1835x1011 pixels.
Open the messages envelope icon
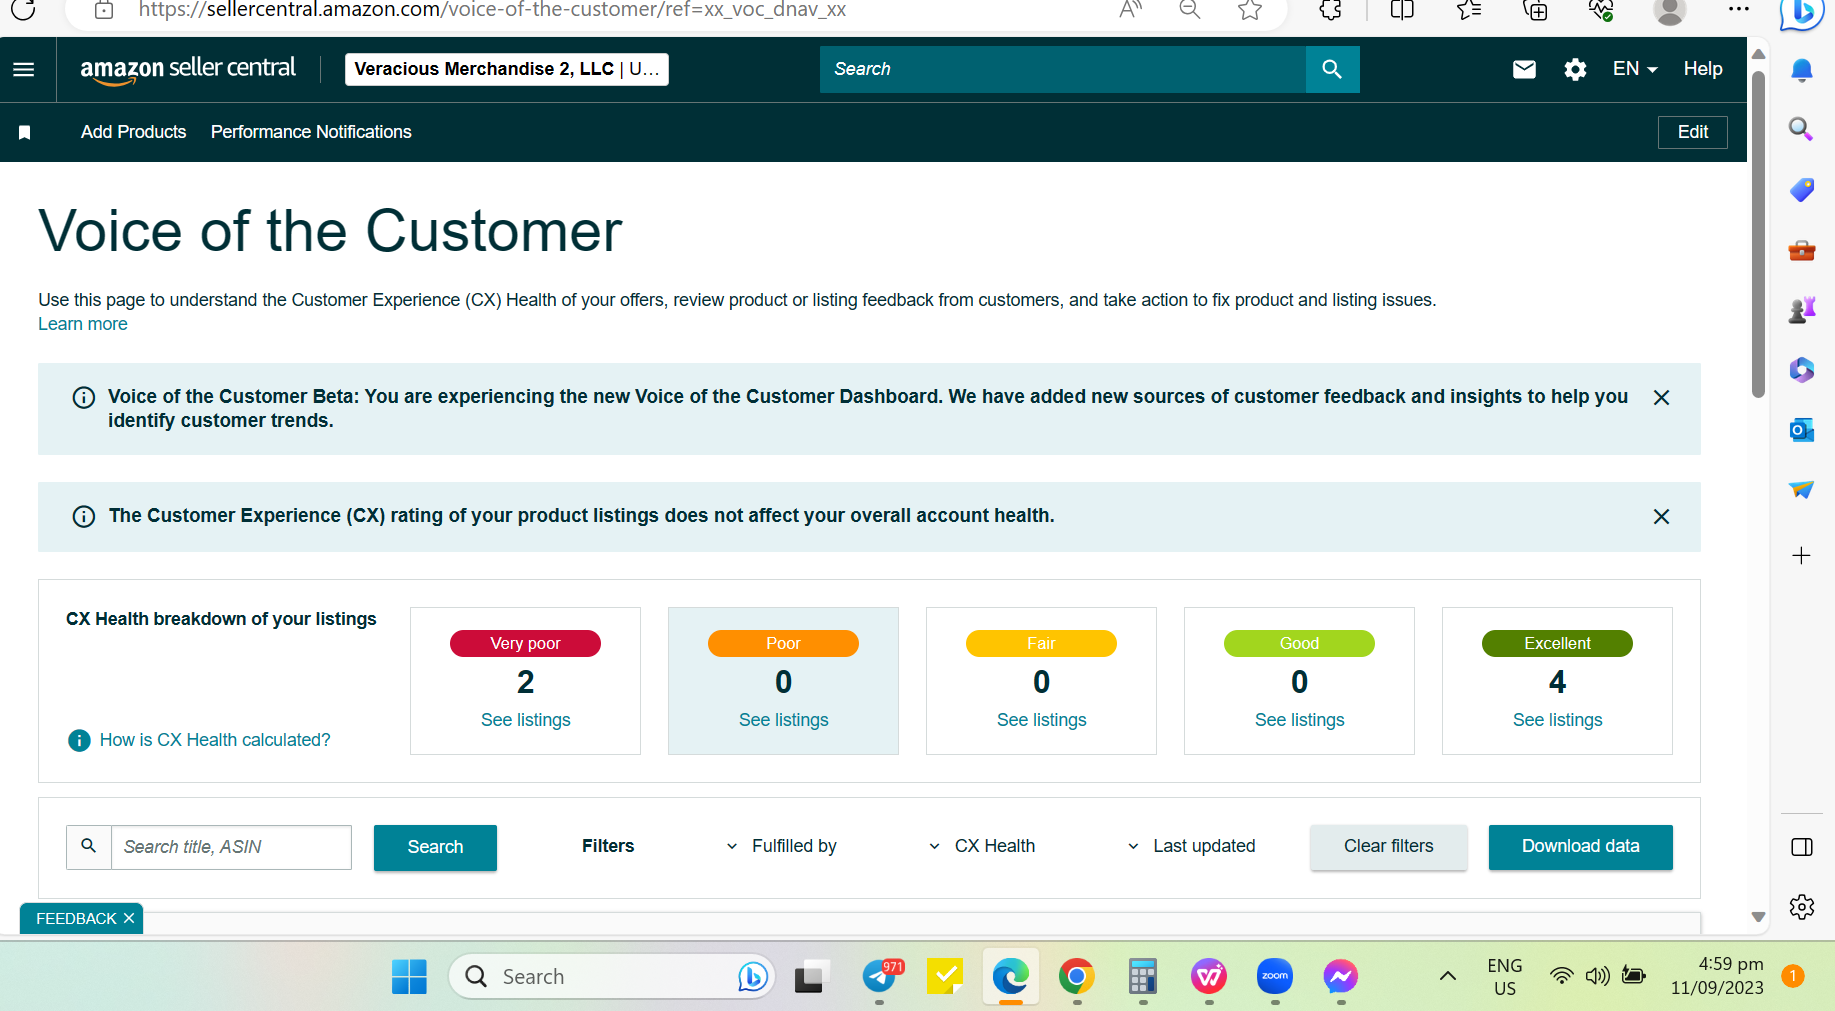[x=1524, y=69]
